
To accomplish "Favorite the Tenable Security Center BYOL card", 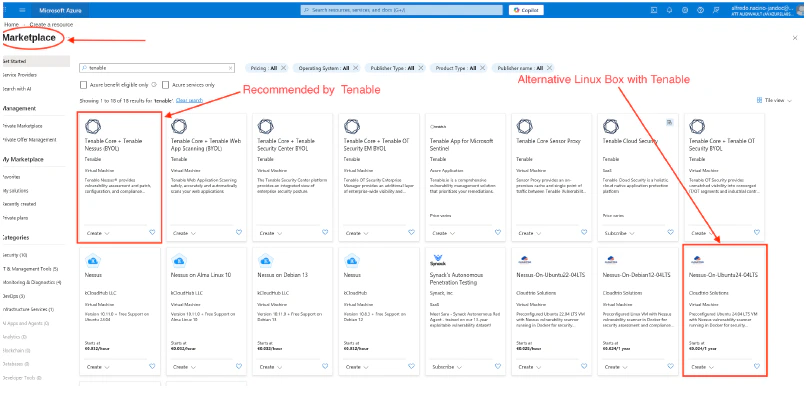I will point(325,233).
